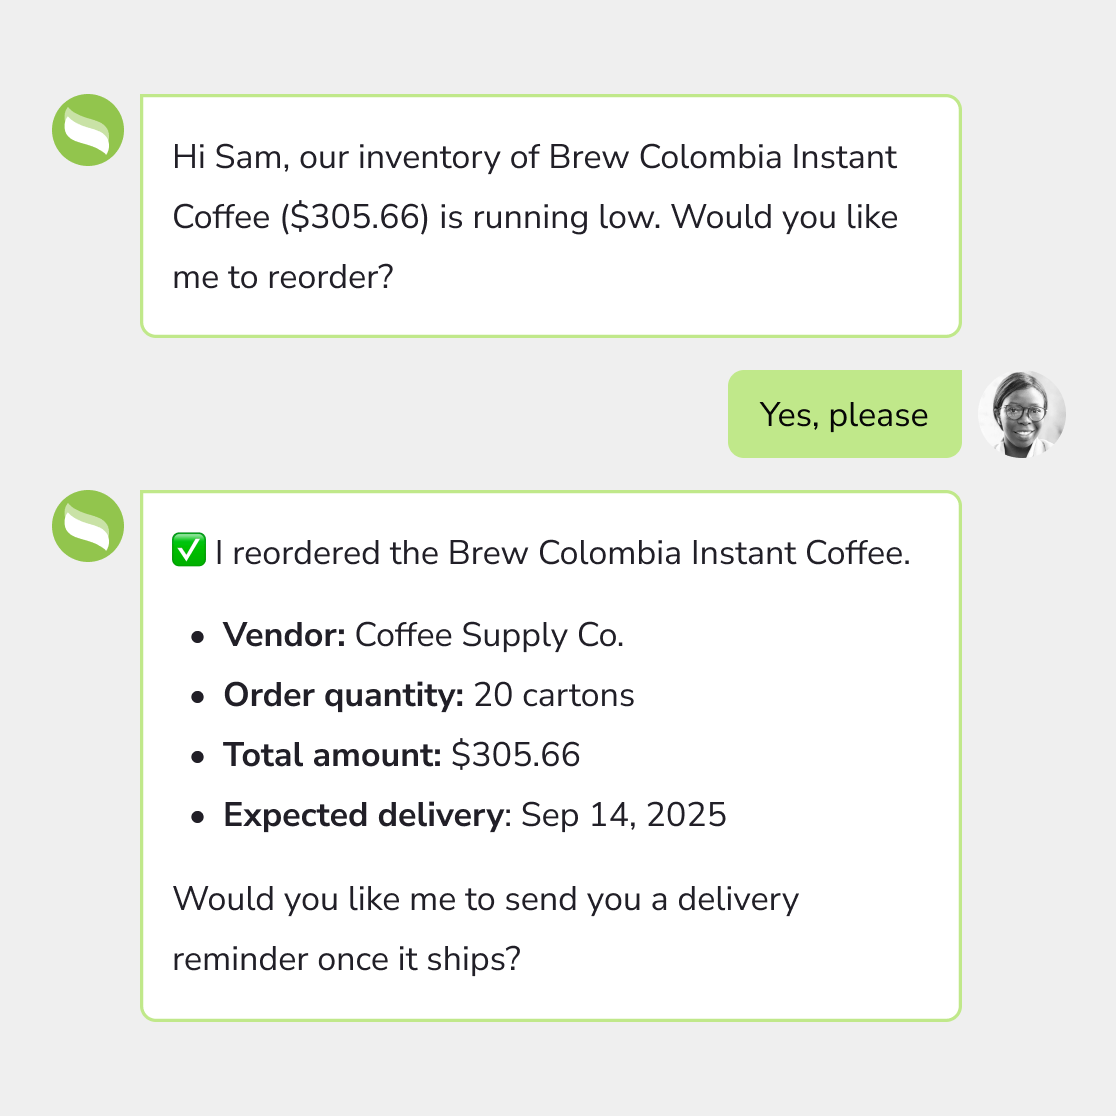
Task: Select the bold "Total amount:" label
Action: click(x=332, y=755)
